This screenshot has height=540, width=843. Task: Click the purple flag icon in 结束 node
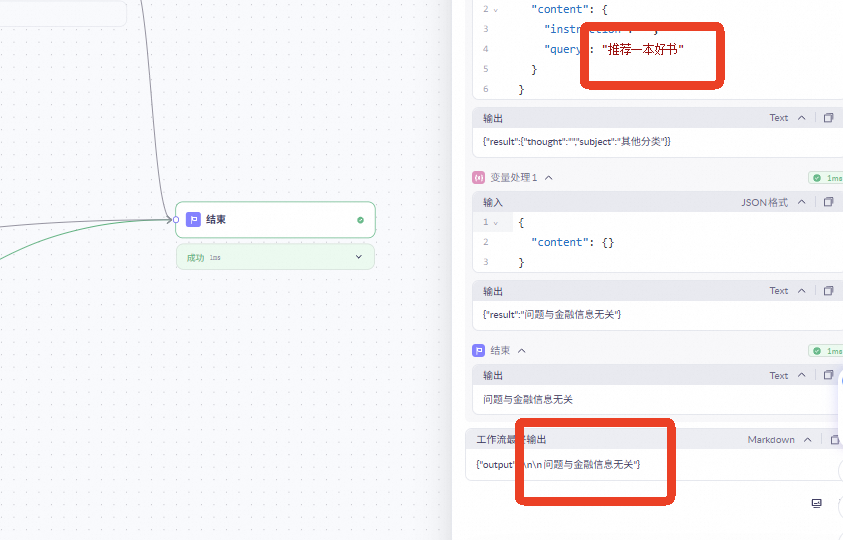[193, 219]
